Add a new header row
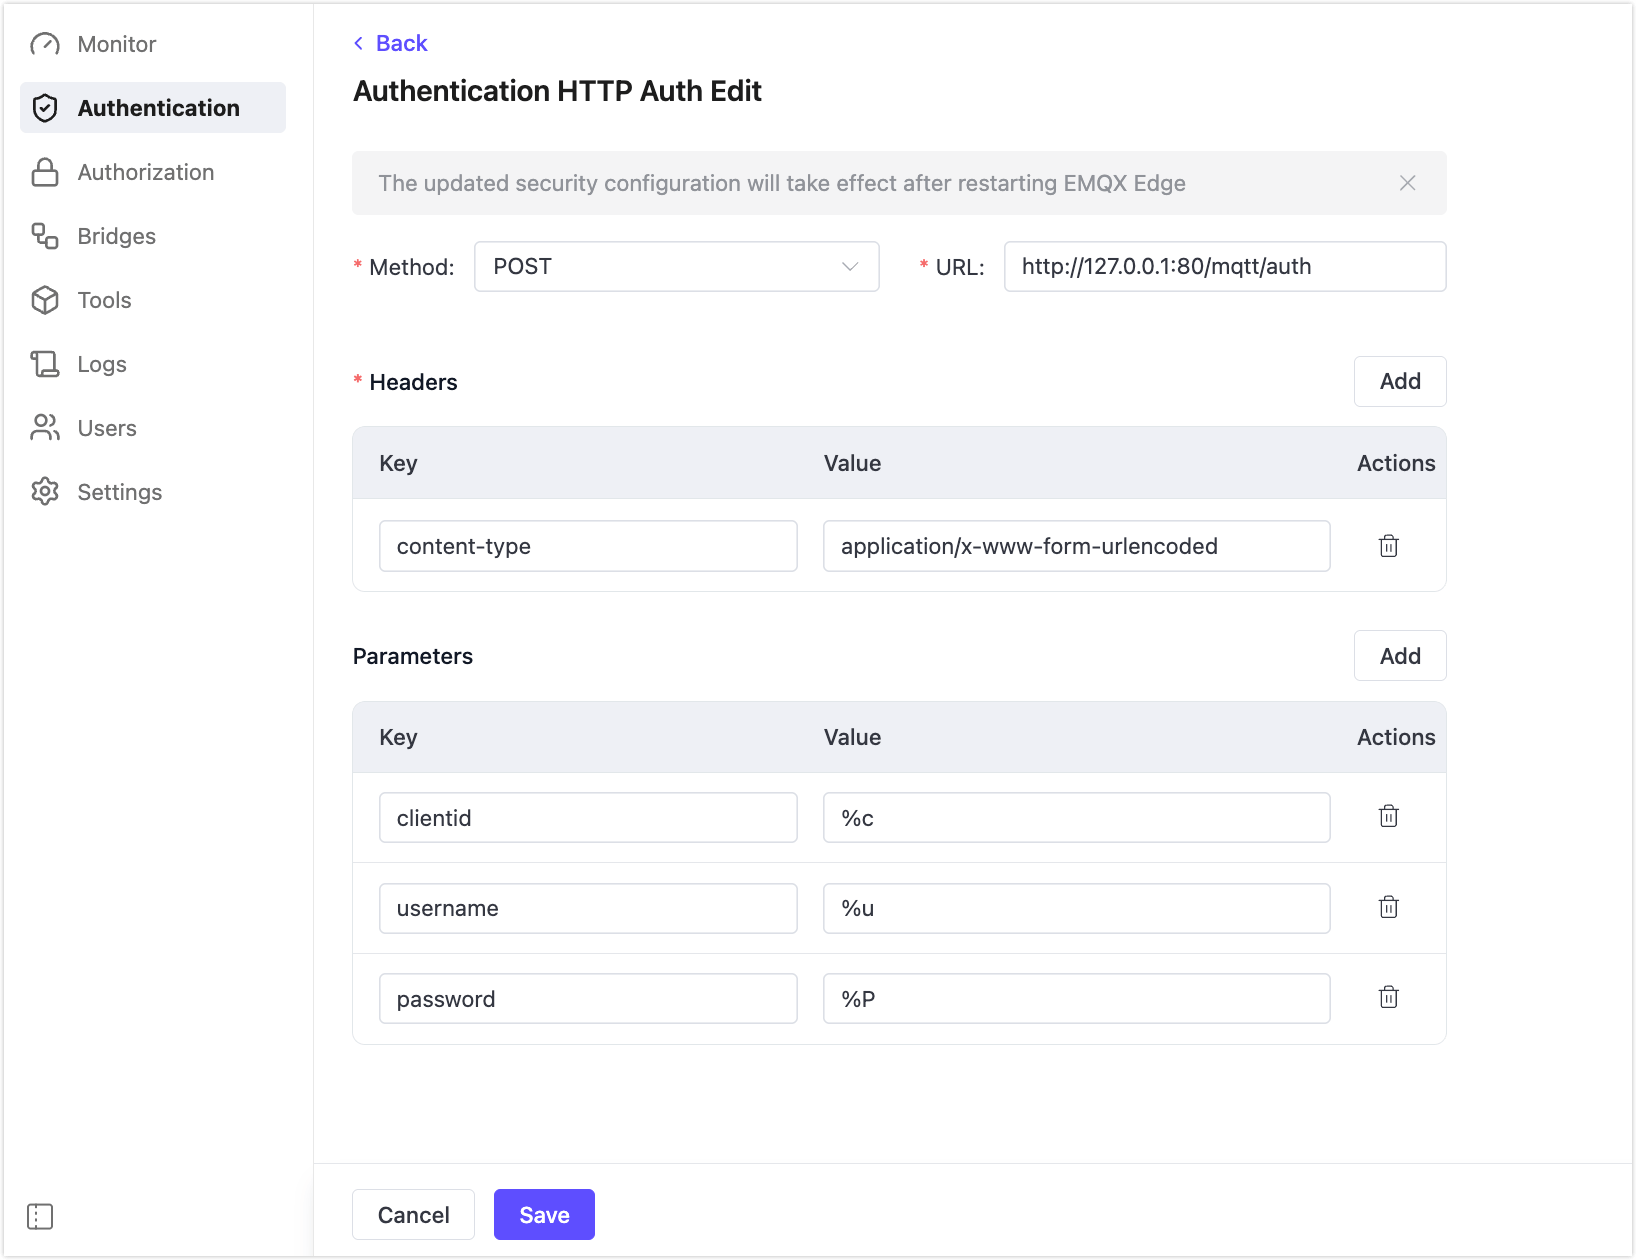This screenshot has width=1636, height=1260. (1399, 382)
